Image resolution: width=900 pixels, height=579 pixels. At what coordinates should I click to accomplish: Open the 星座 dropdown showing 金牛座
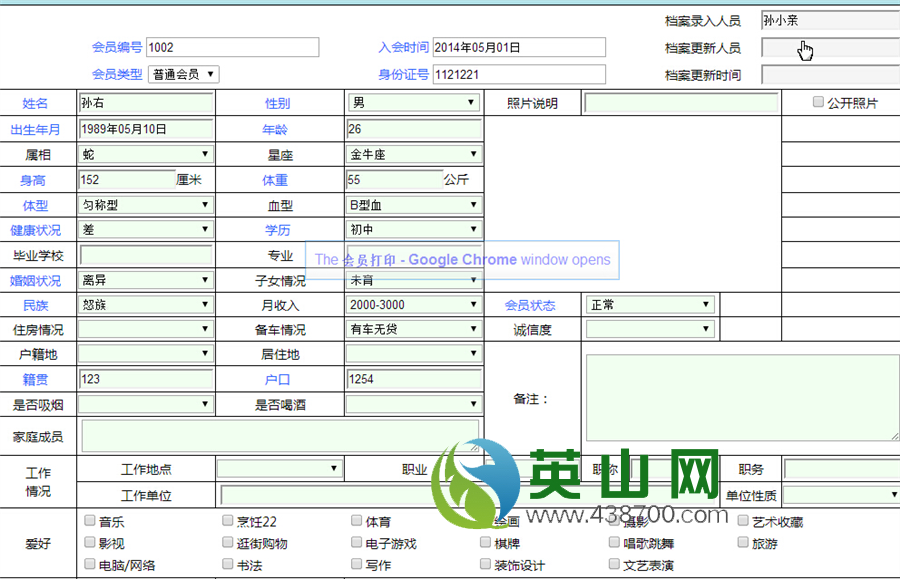413,155
